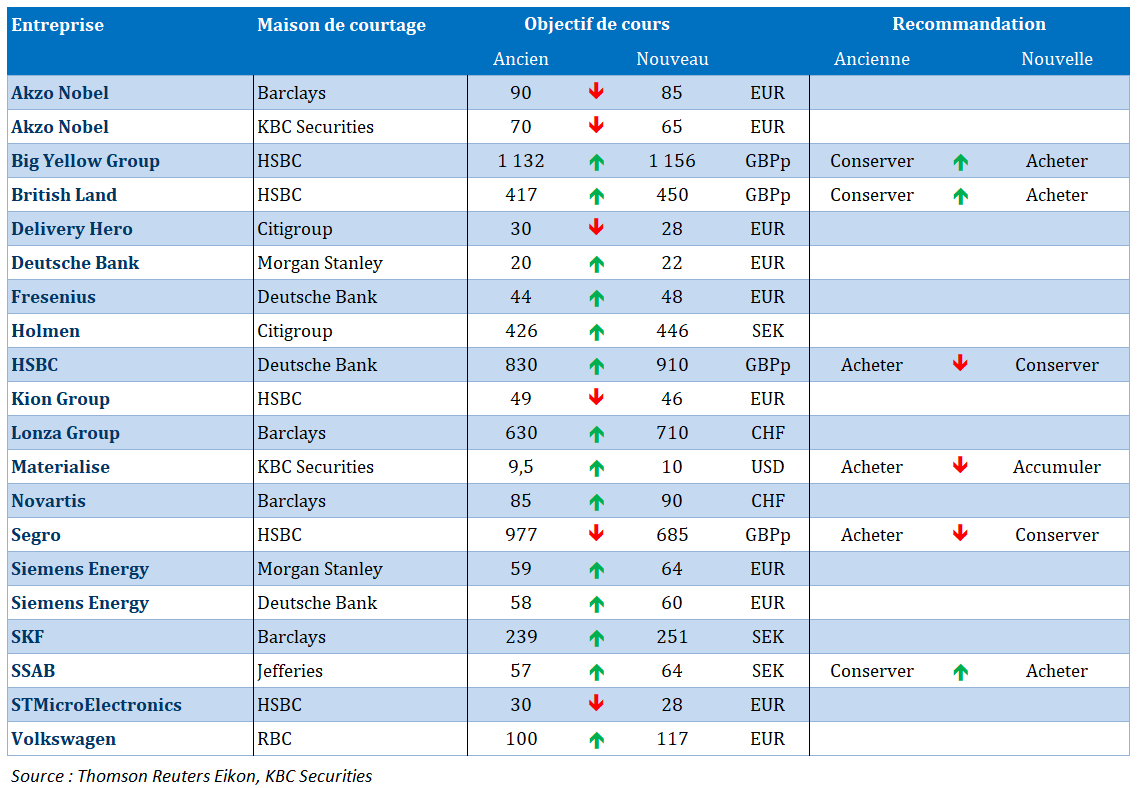Click the 'Nouveau' sub-header
The image size is (1137, 788).
point(672,59)
